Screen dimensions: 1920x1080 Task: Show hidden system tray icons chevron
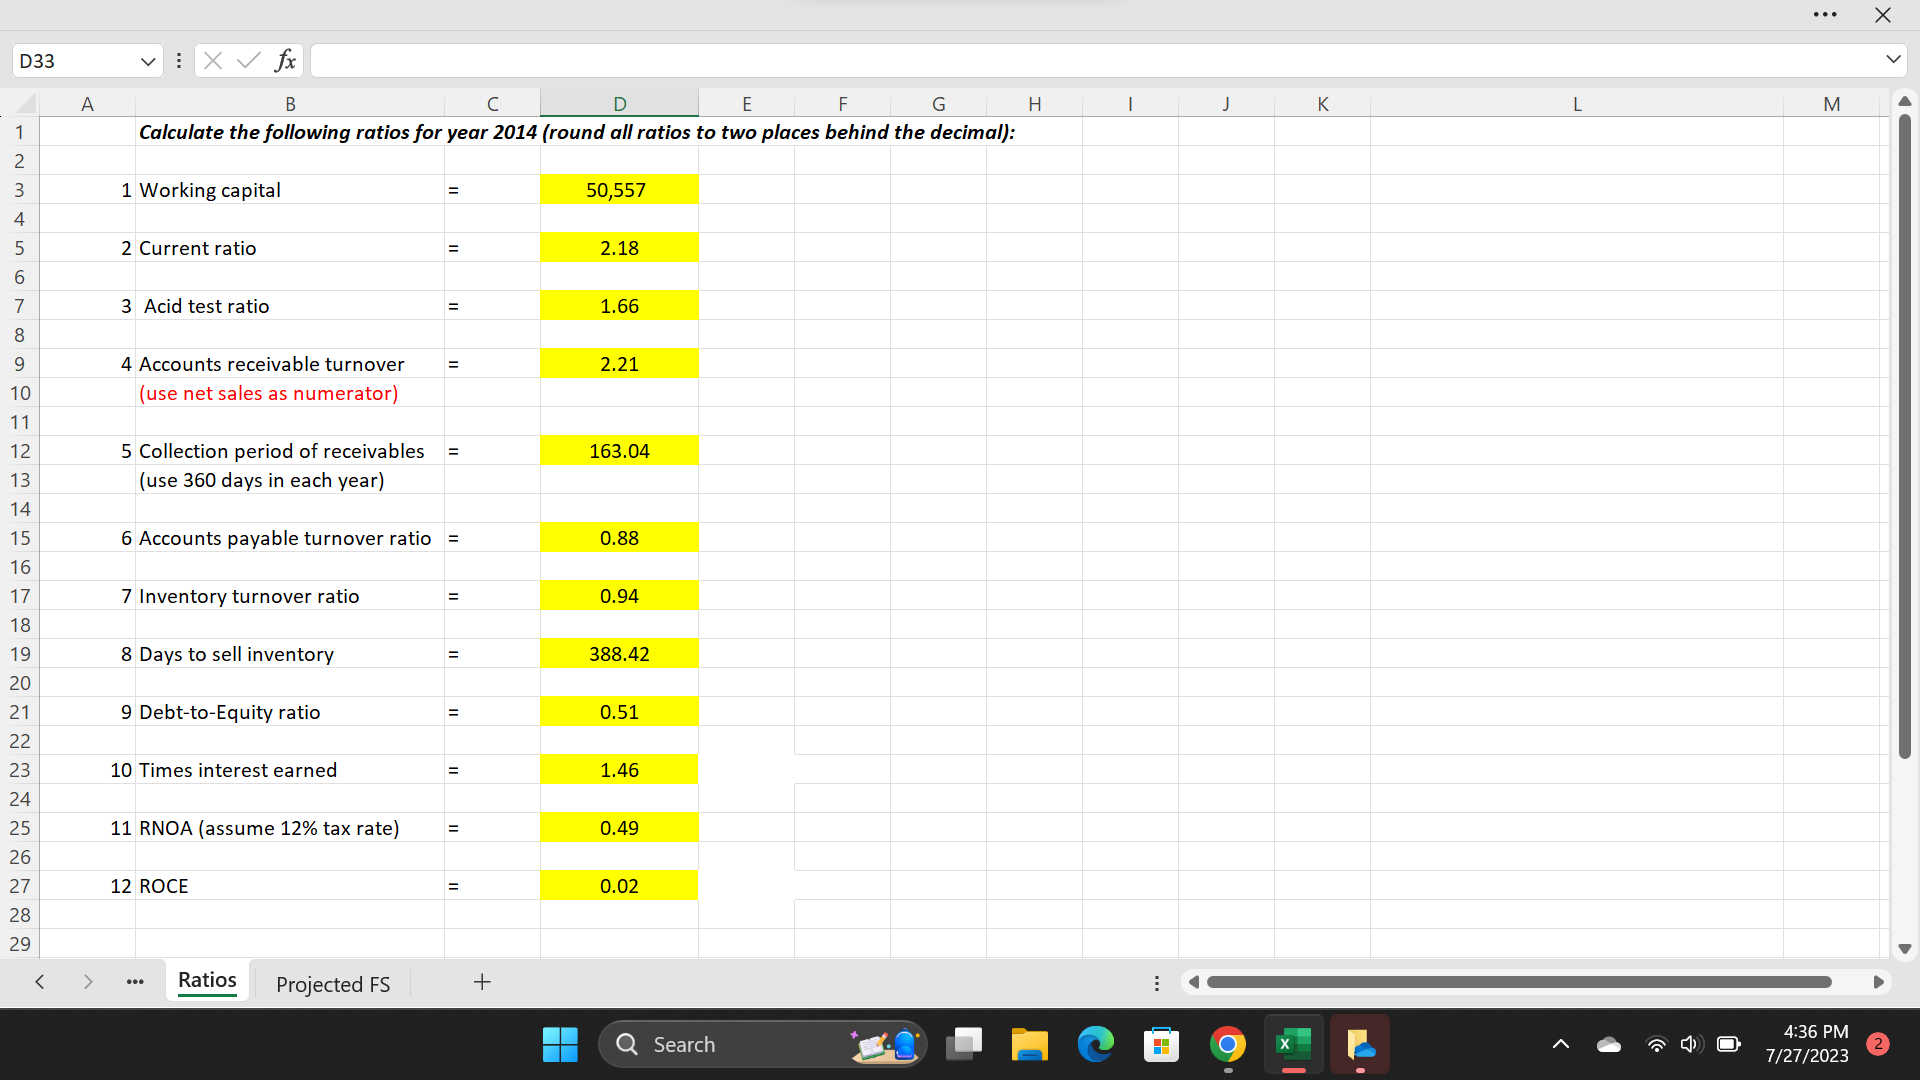[1560, 1045]
